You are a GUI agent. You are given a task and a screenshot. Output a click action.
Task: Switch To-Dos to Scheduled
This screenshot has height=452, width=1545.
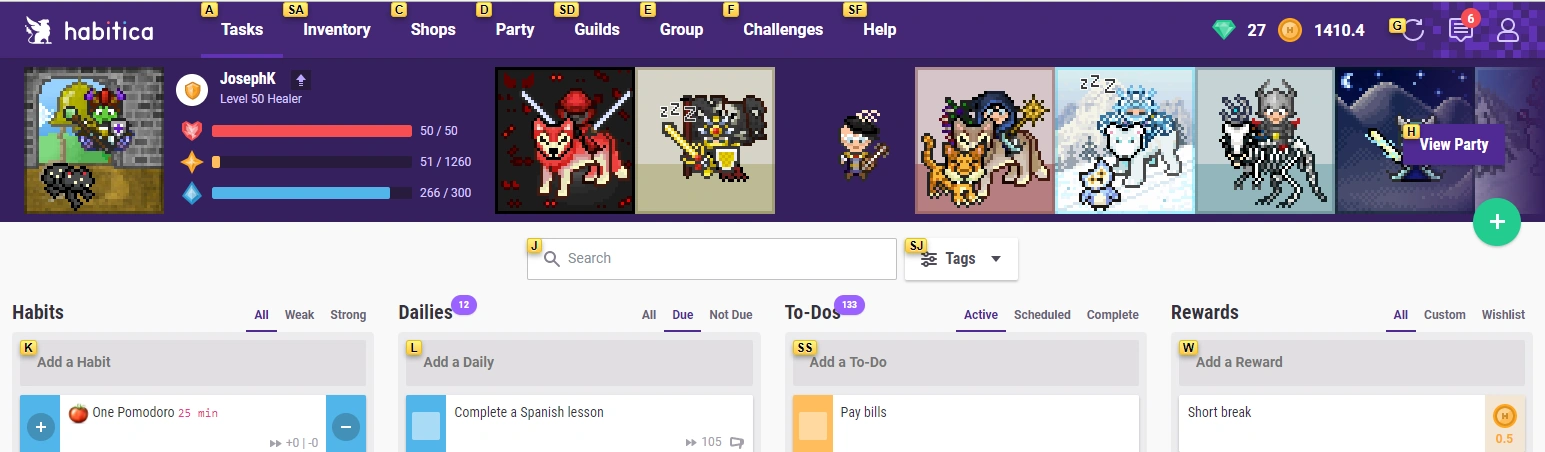tap(1042, 314)
